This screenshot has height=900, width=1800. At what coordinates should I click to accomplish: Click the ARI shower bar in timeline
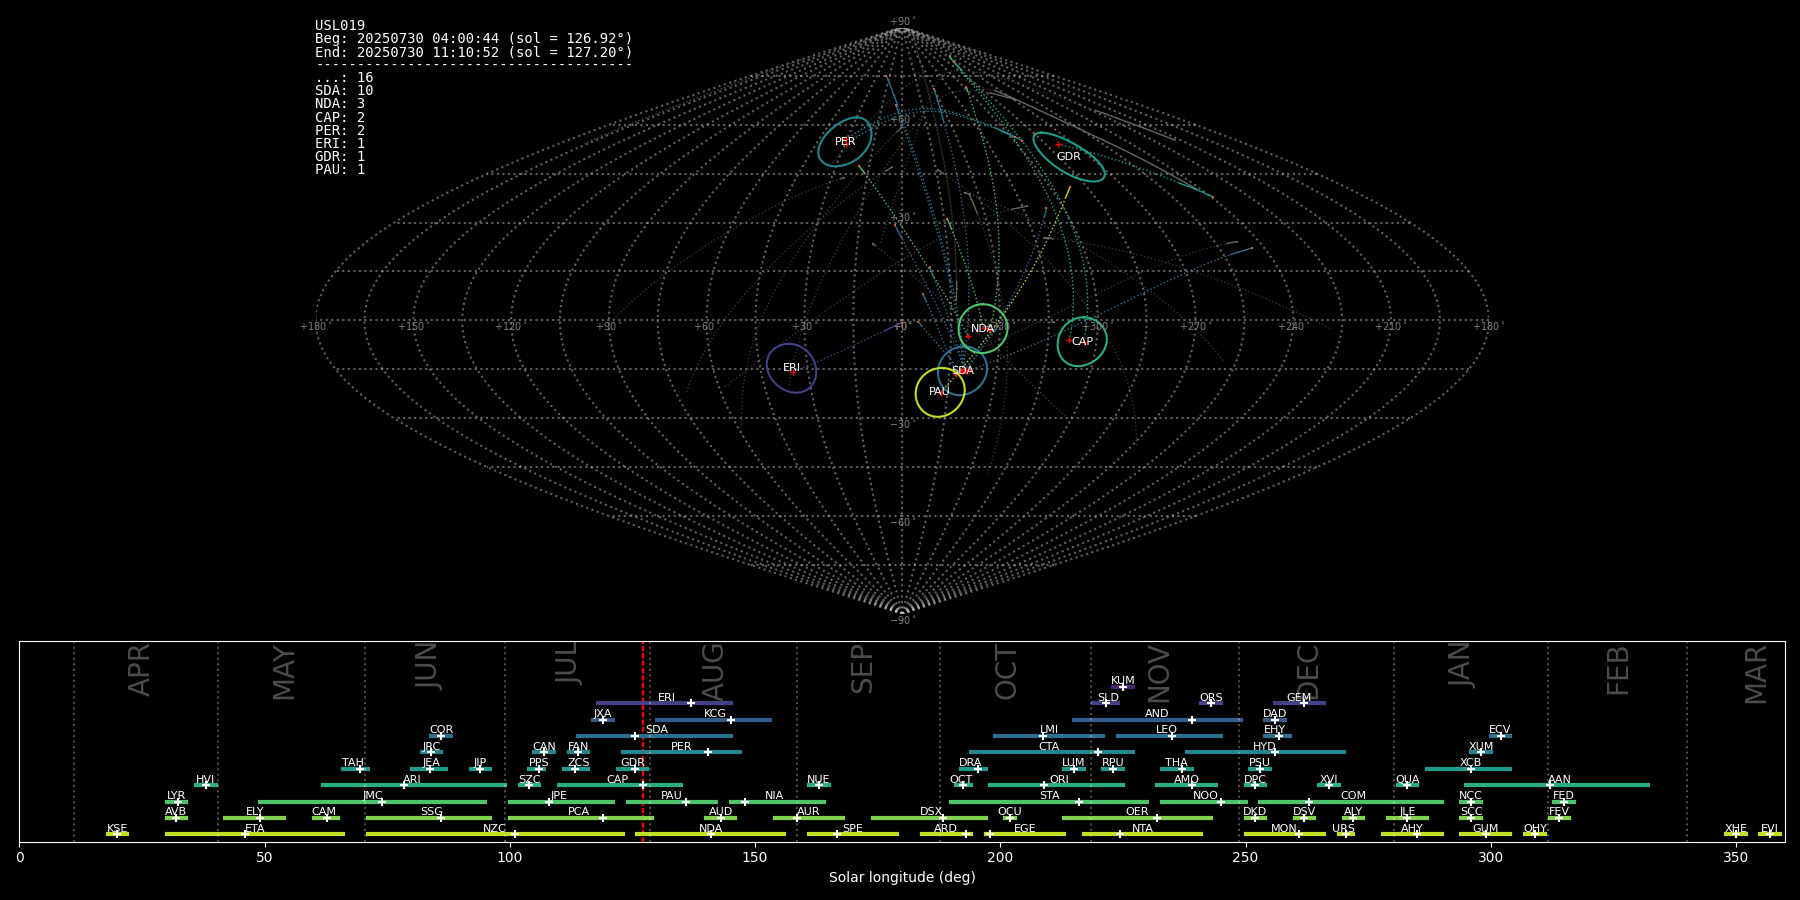[x=414, y=785]
